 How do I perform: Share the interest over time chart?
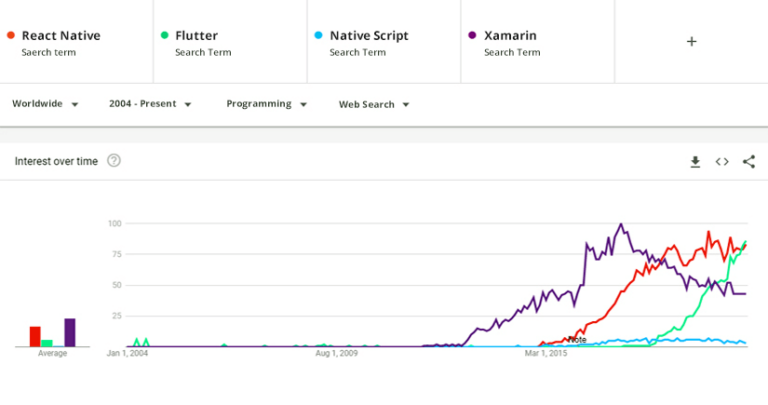pyautogui.click(x=748, y=162)
